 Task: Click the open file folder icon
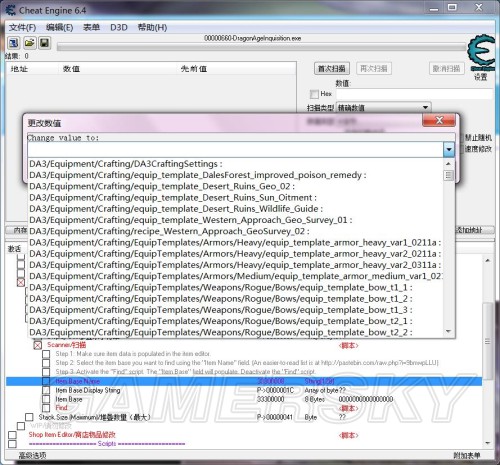point(29,43)
